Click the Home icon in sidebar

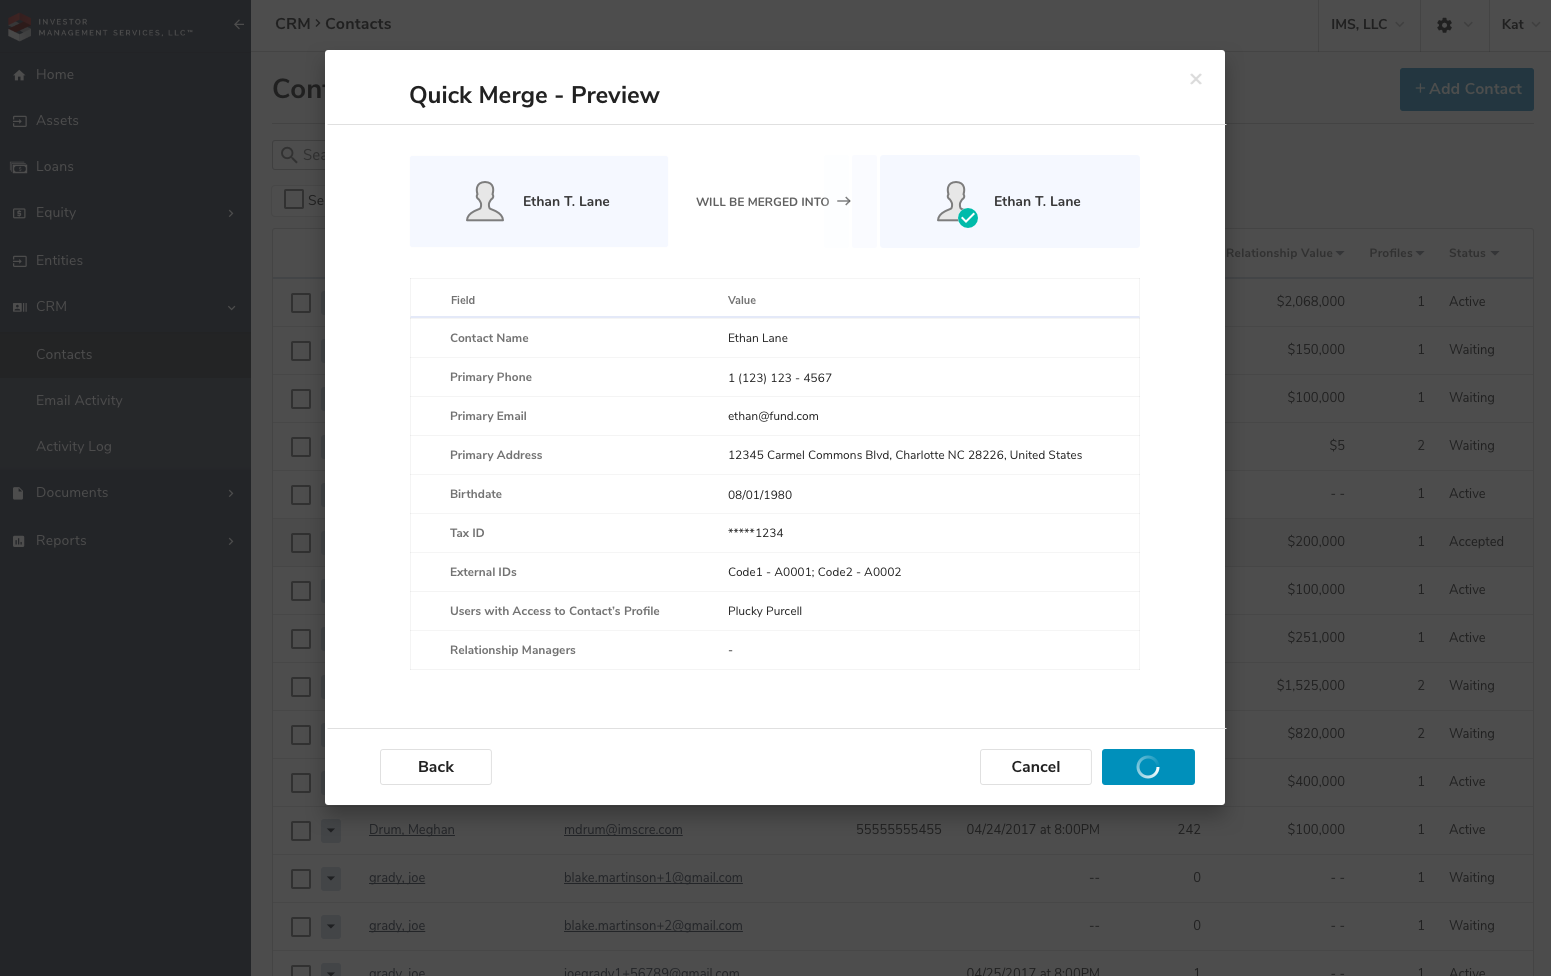(19, 75)
